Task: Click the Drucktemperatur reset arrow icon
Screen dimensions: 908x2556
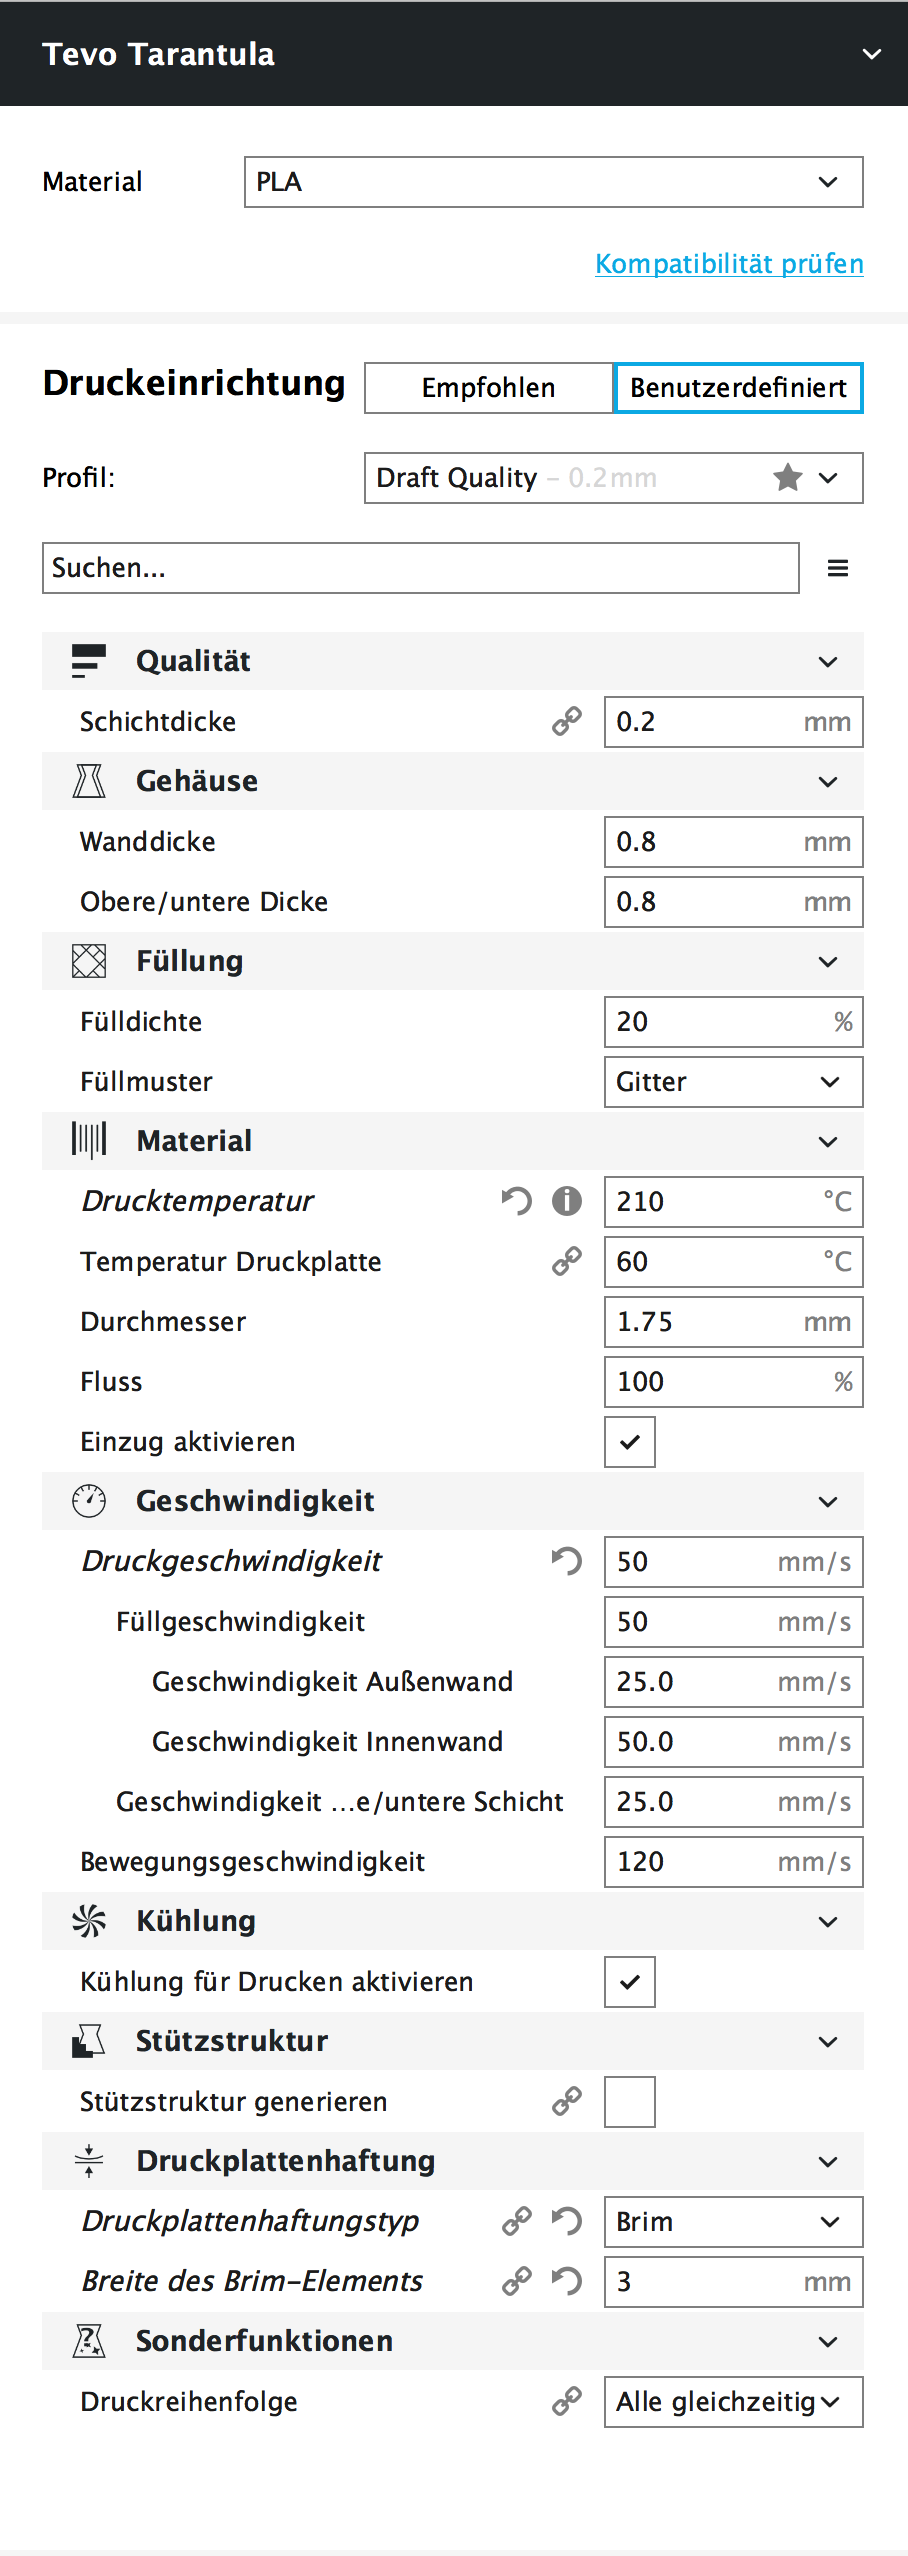Action: [x=517, y=1200]
